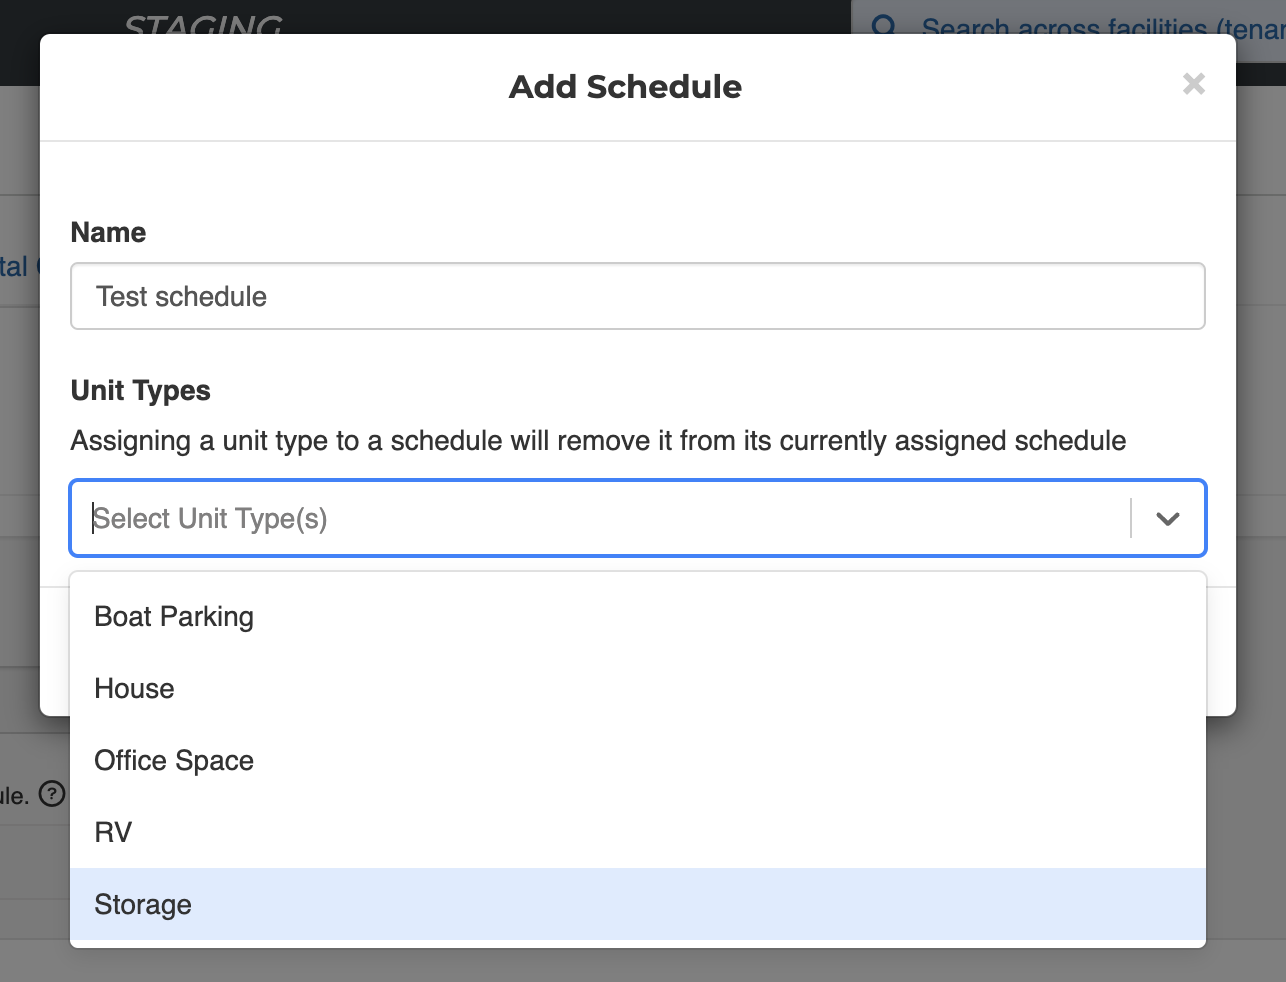
Task: Open the question mark help icon
Action: 52,794
